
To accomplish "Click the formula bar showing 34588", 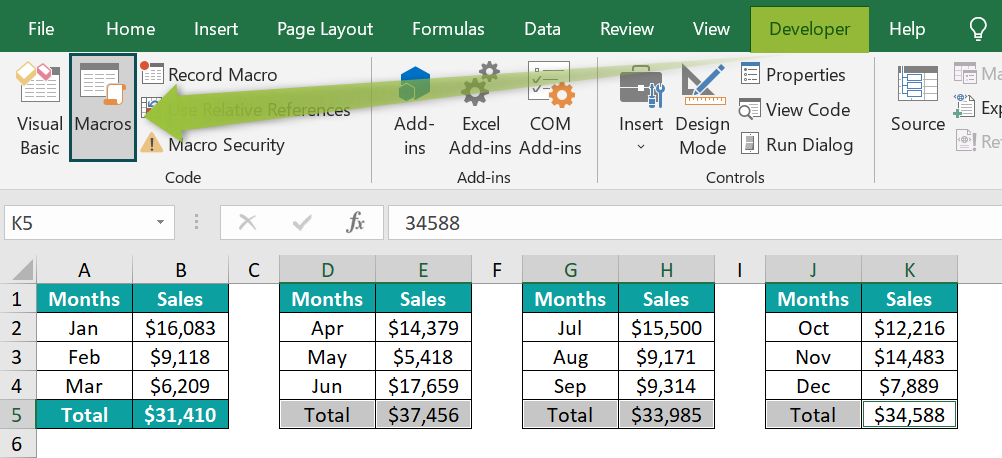I will click(695, 222).
